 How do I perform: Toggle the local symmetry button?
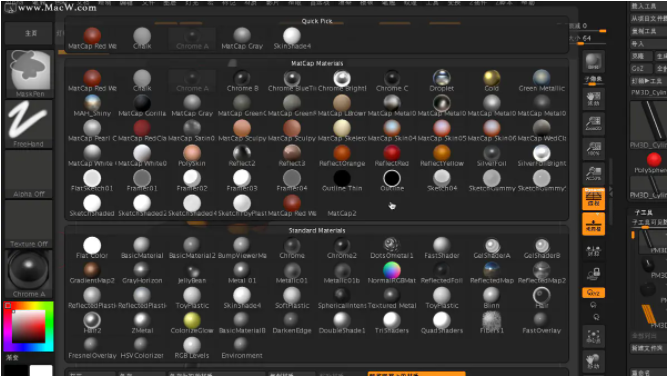(593, 250)
